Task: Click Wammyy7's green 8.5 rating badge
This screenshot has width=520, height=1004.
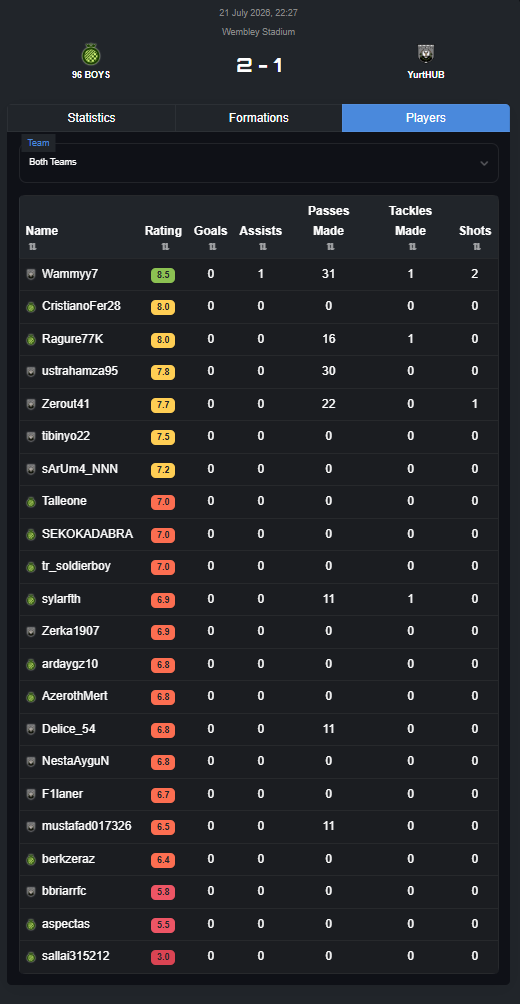Action: coord(163,275)
